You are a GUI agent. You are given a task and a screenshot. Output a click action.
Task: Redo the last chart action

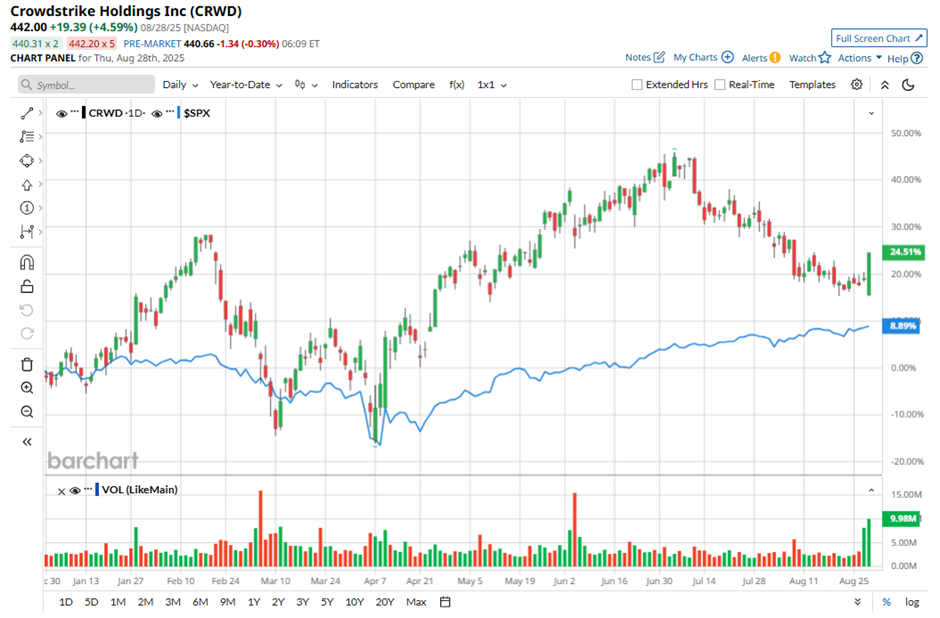27,333
